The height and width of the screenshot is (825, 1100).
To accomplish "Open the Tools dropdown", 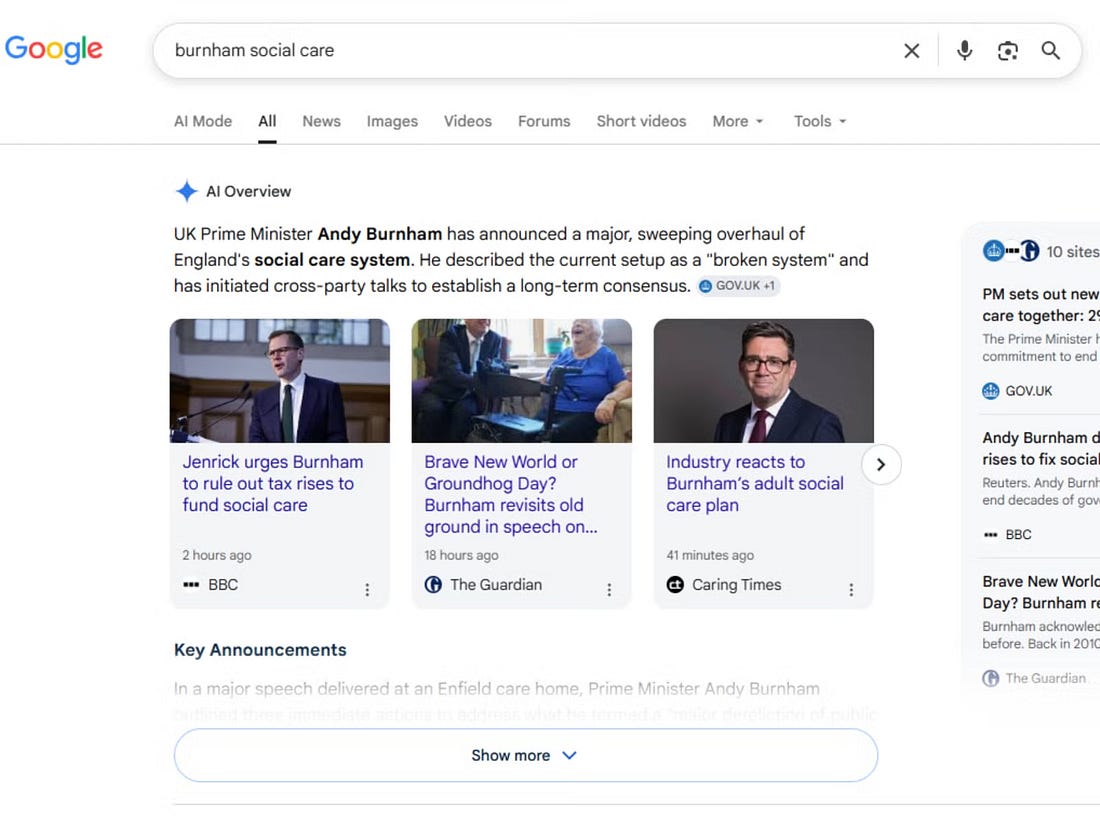I will coord(820,121).
